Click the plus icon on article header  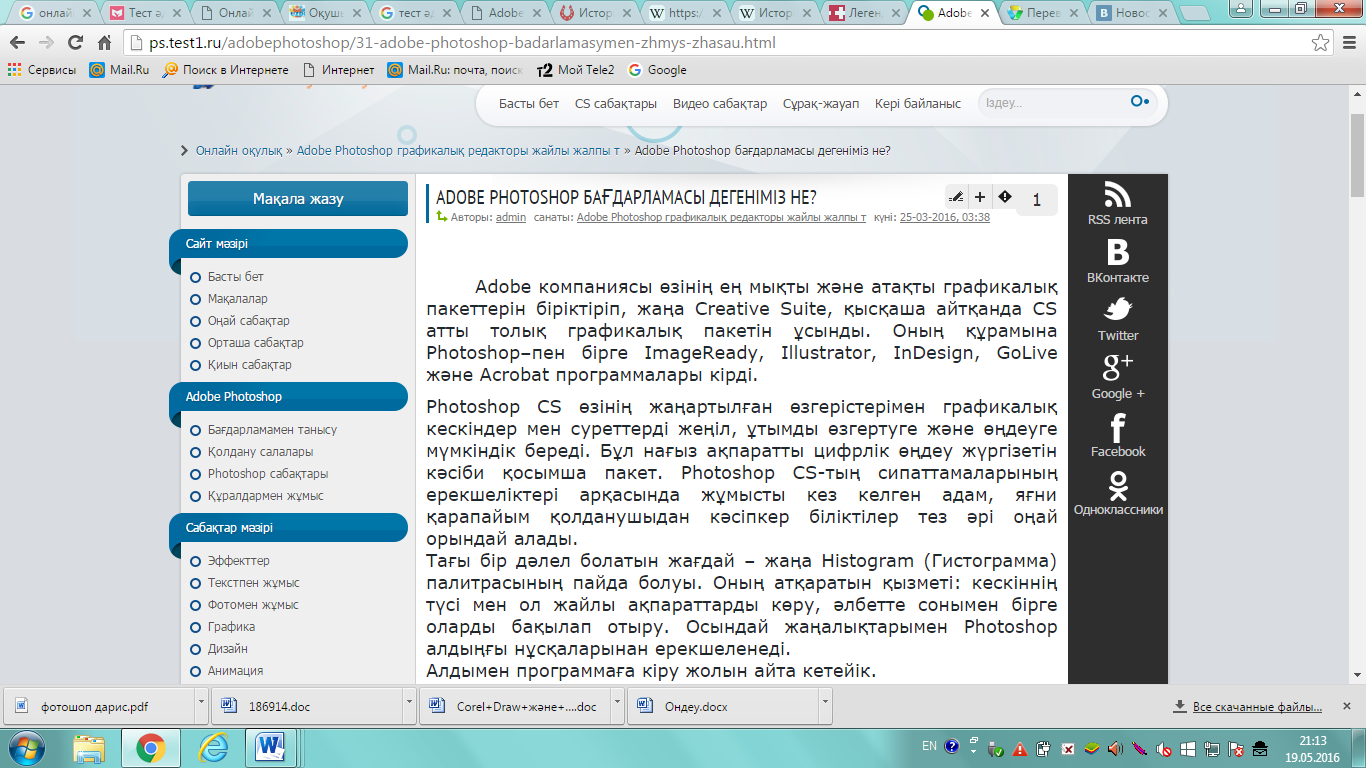(x=980, y=197)
